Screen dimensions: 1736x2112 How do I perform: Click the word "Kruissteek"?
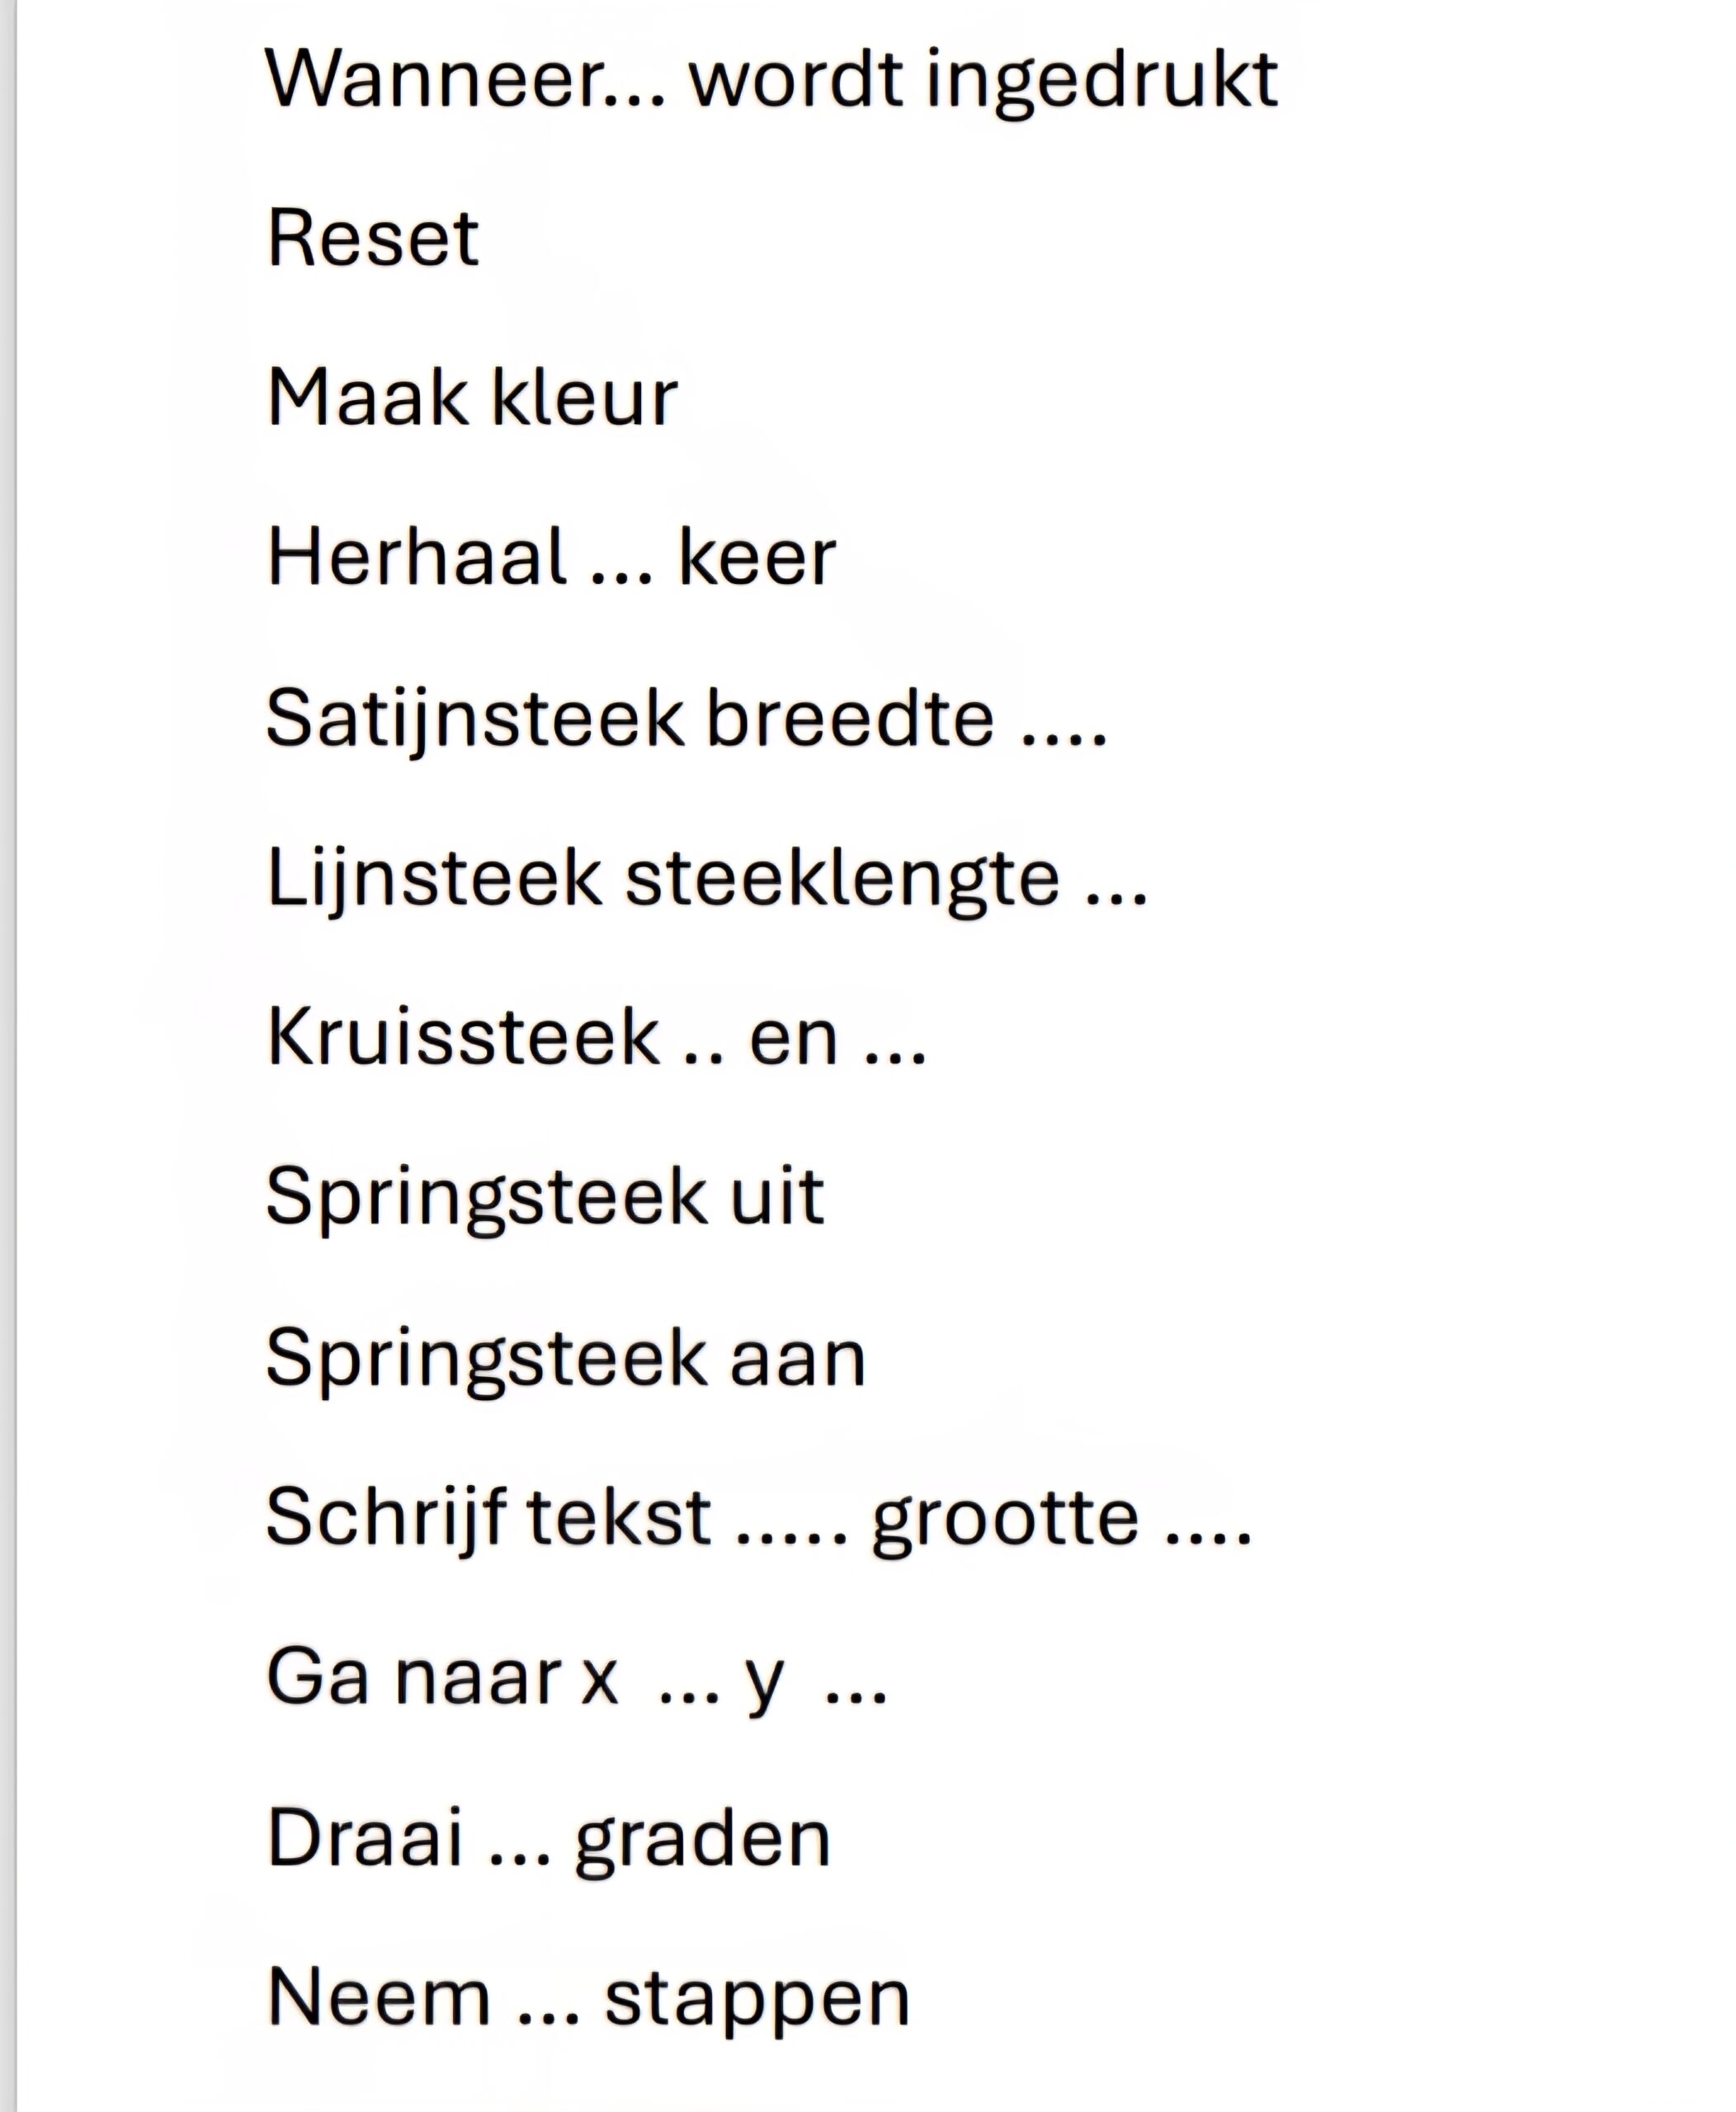(x=463, y=1037)
